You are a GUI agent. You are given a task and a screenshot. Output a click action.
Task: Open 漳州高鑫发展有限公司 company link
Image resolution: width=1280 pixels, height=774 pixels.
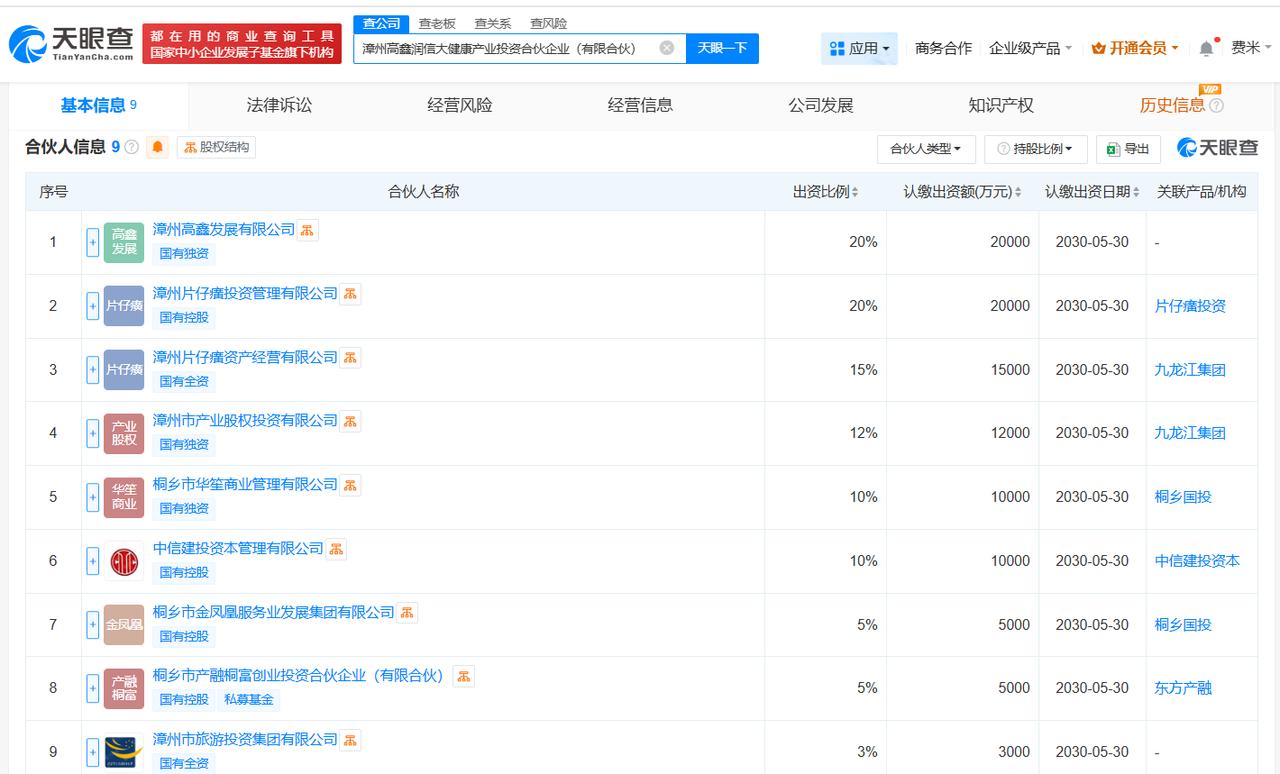coord(224,230)
